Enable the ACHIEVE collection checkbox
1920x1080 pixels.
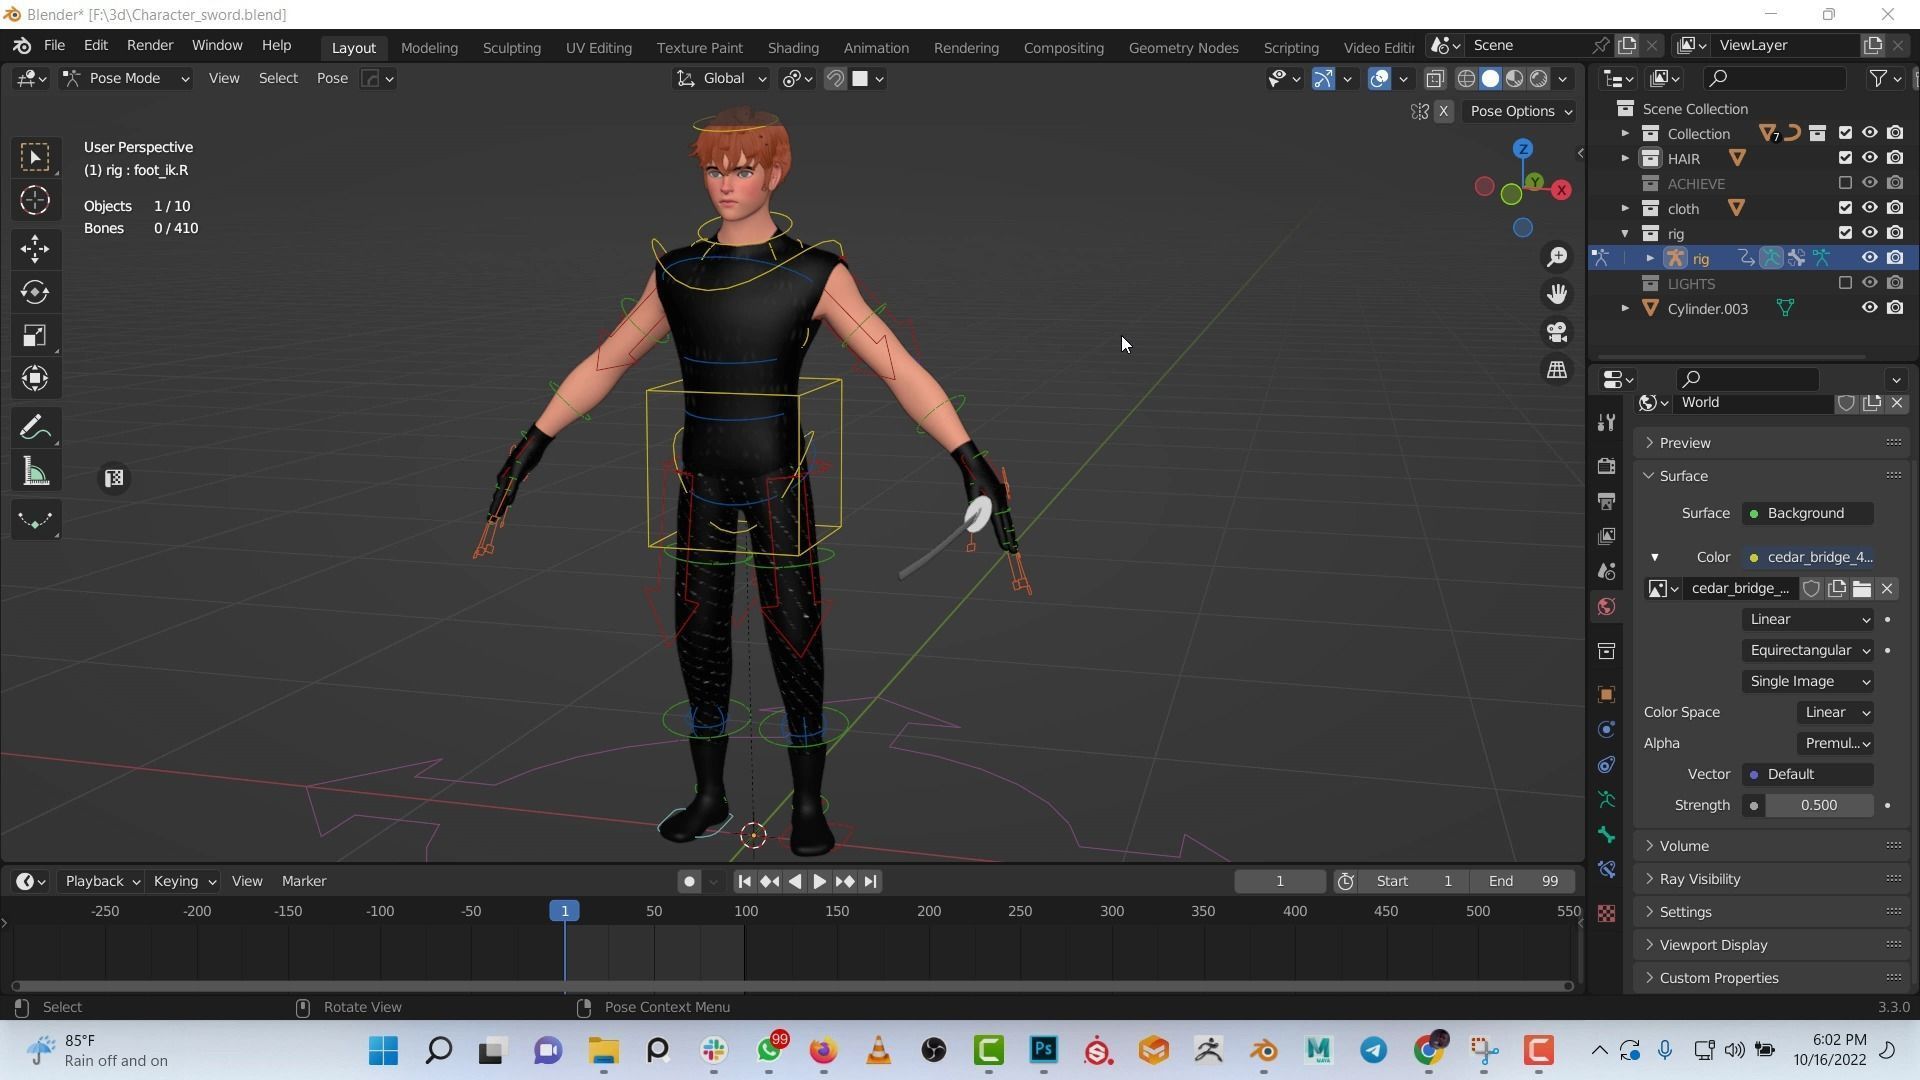coord(1845,183)
